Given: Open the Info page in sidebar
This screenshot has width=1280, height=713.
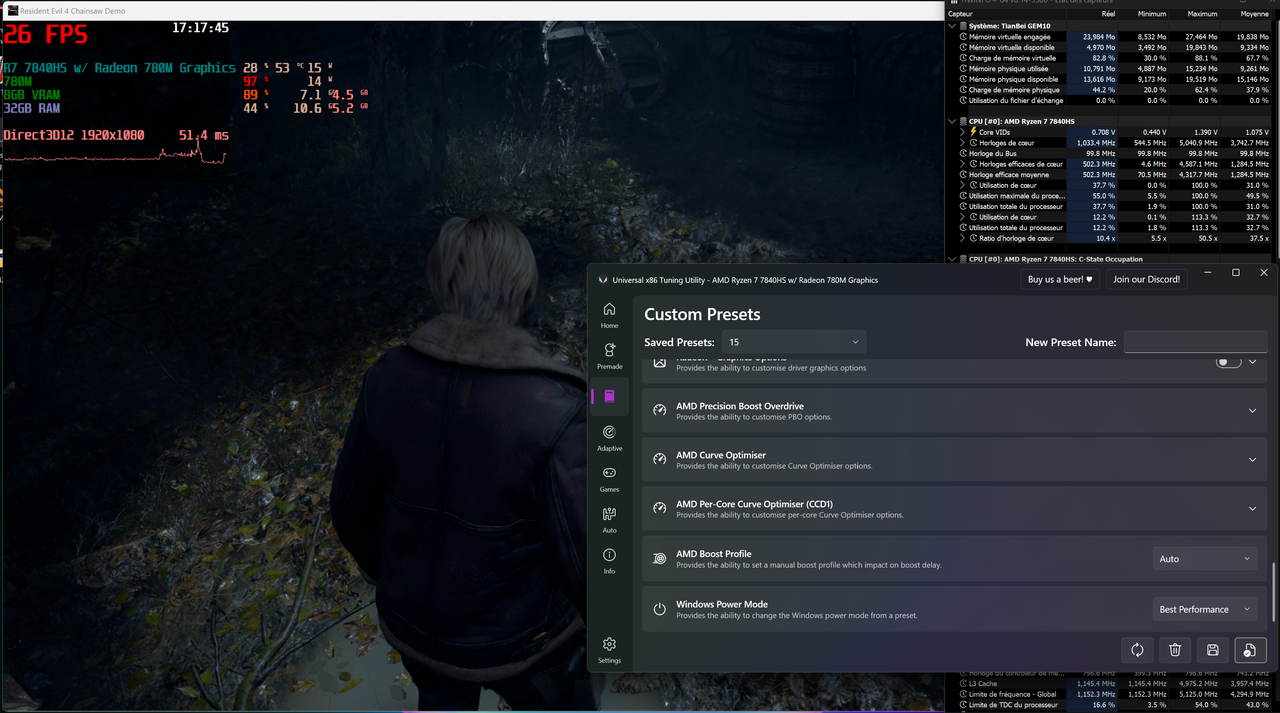Looking at the screenshot, I should tap(609, 561).
